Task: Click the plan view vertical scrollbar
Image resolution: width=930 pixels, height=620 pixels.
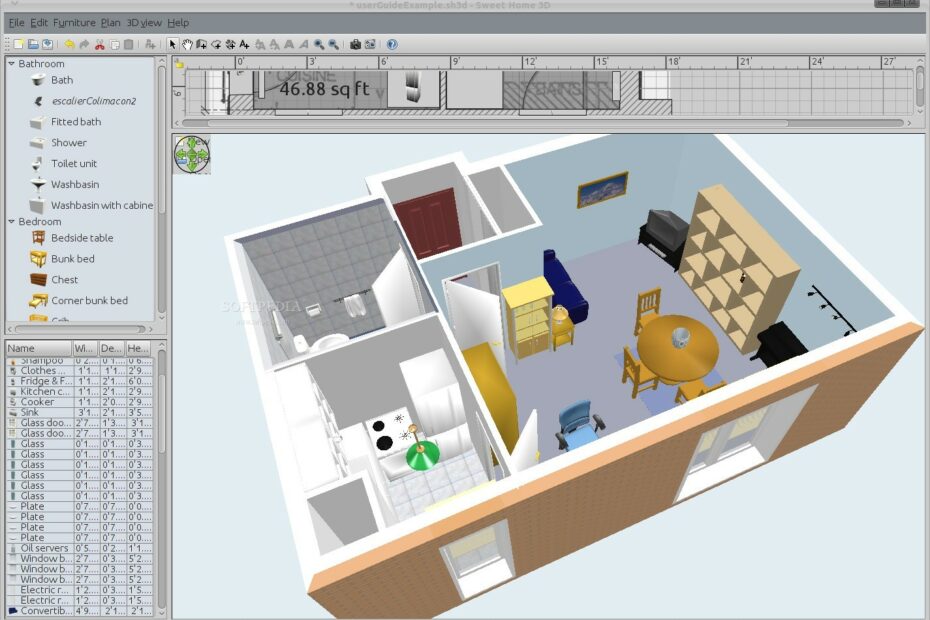Action: [x=920, y=86]
